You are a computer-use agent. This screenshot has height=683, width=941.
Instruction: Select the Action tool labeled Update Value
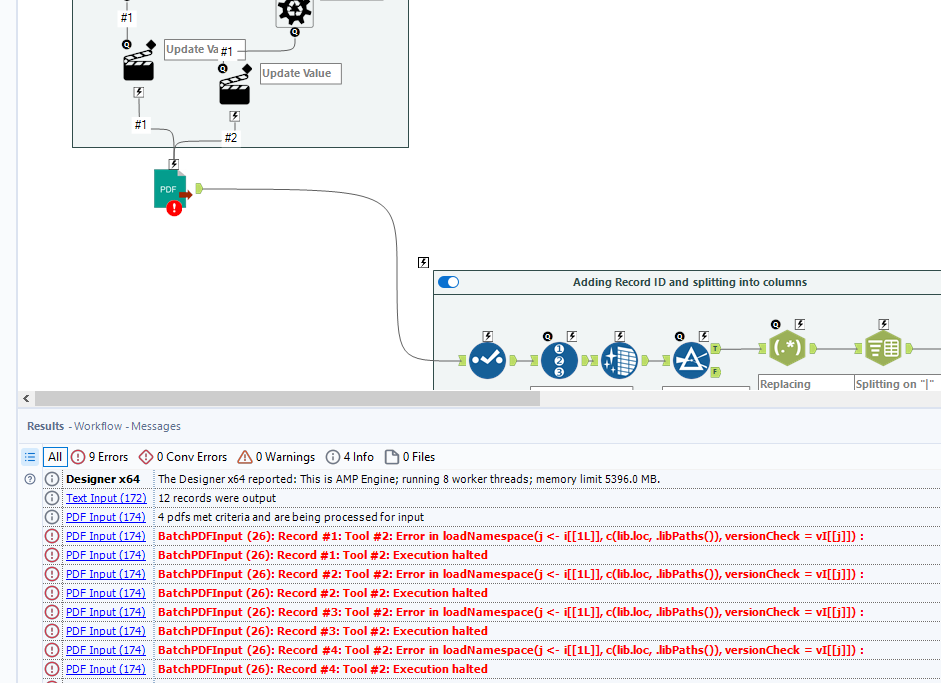point(234,85)
